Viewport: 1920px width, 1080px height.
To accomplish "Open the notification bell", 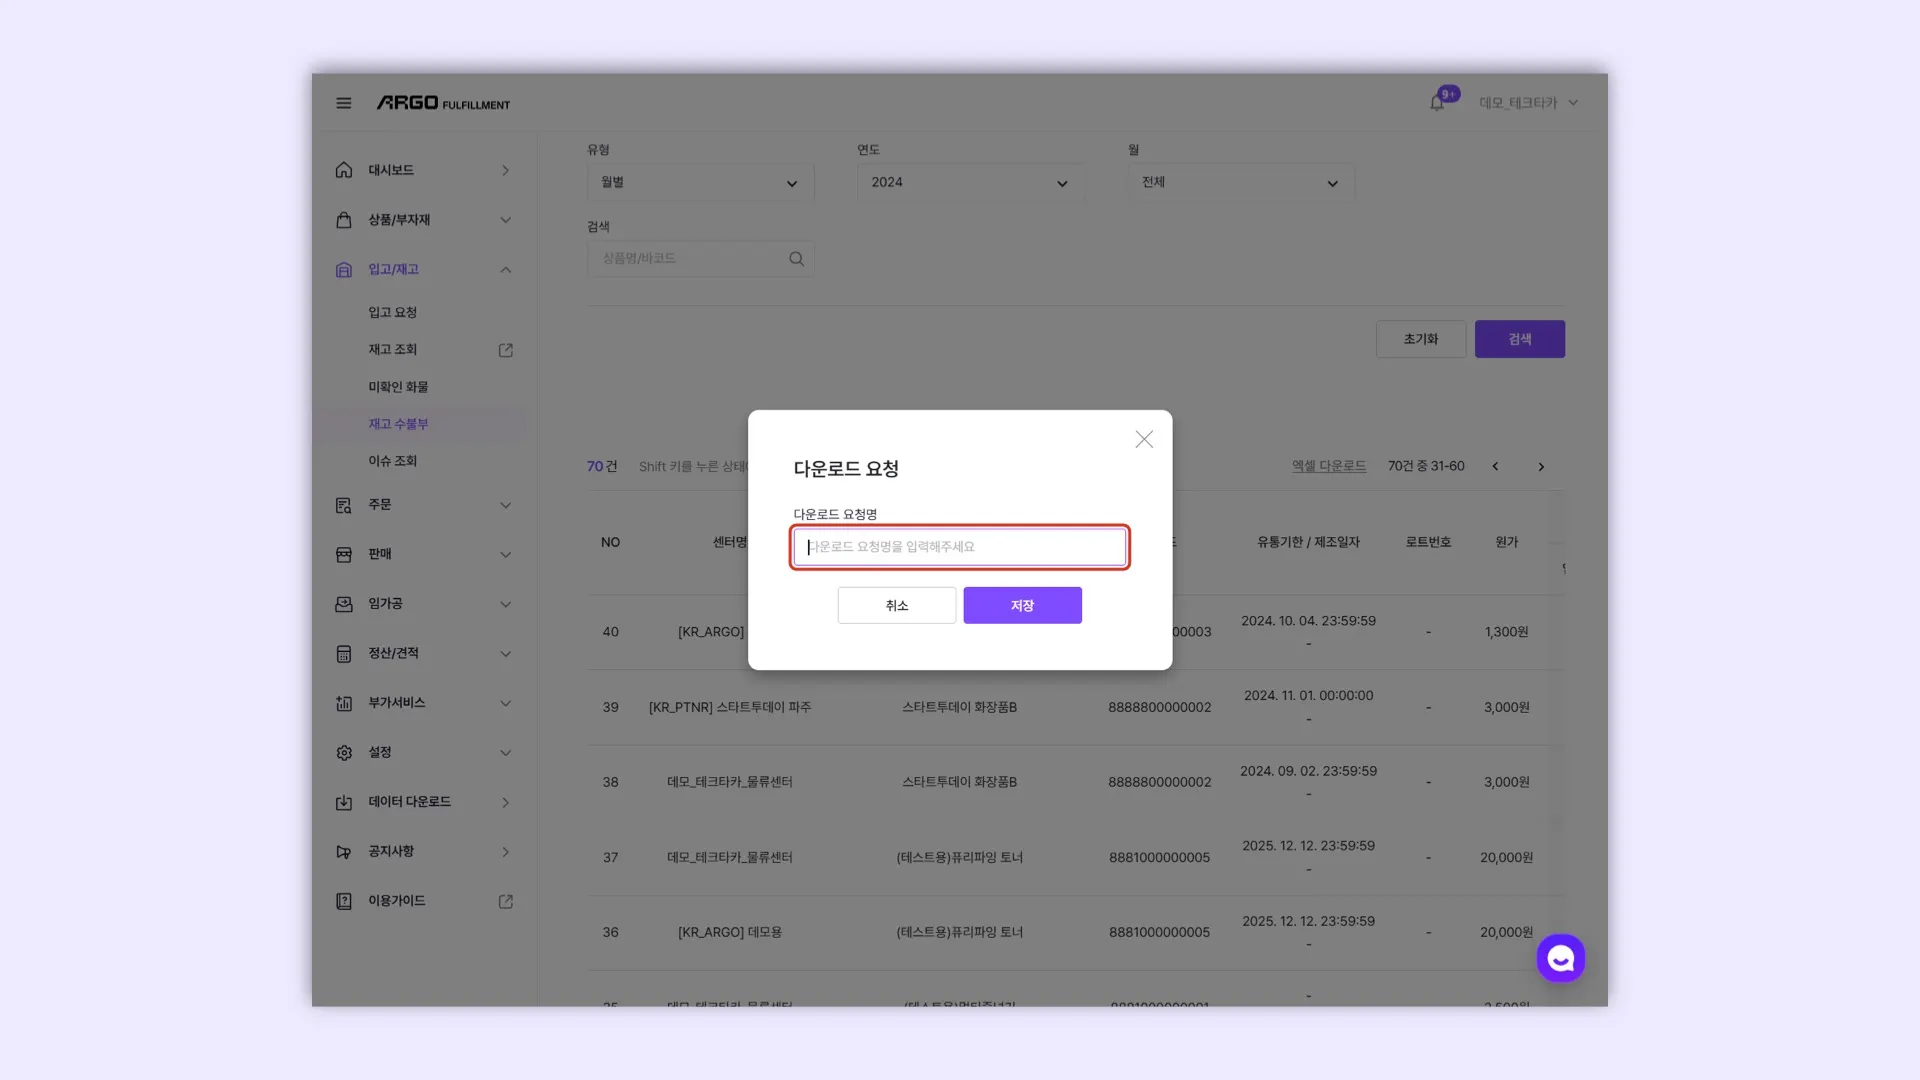I will coord(1437,102).
